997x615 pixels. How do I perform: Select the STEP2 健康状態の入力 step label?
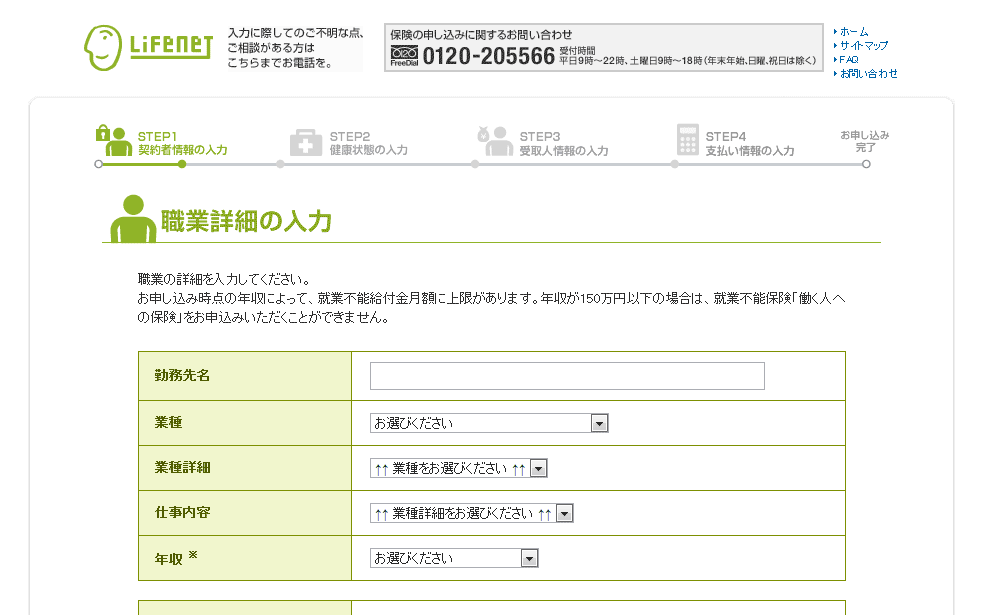(x=368, y=144)
